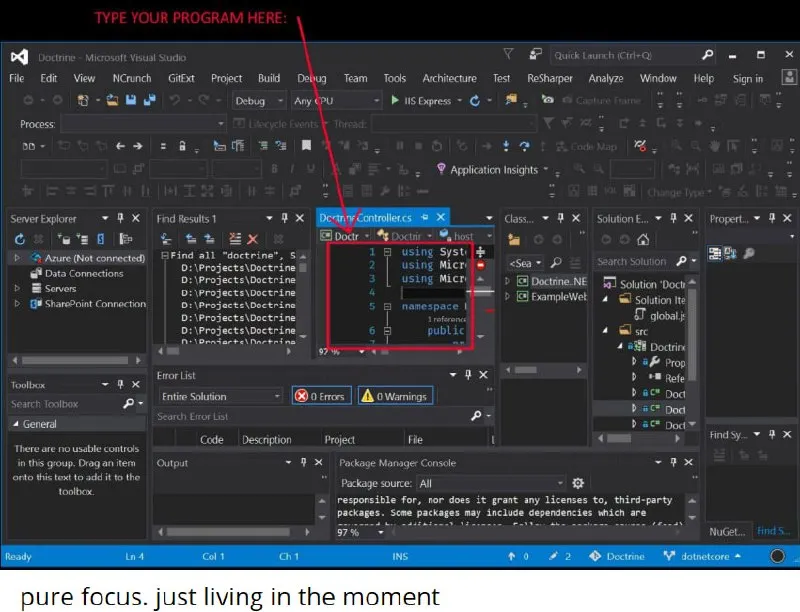Toggle auto-hide pin on Output panel
The height and width of the screenshot is (612, 800).
[304, 462]
